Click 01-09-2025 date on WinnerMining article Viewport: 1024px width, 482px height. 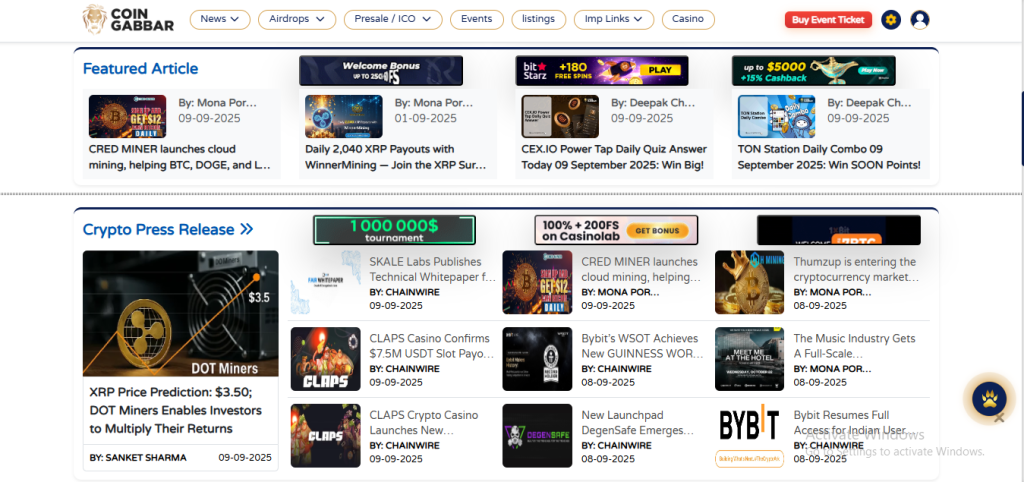[426, 118]
